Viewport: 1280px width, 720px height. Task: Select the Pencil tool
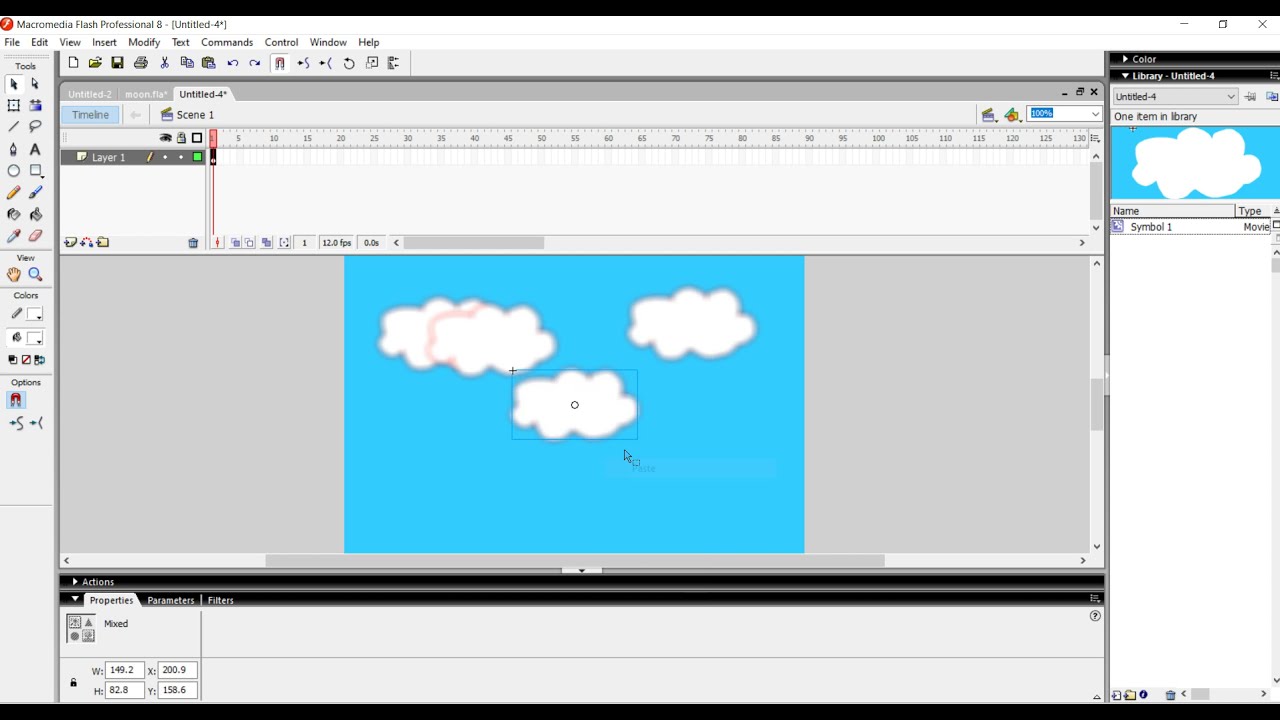[14, 193]
